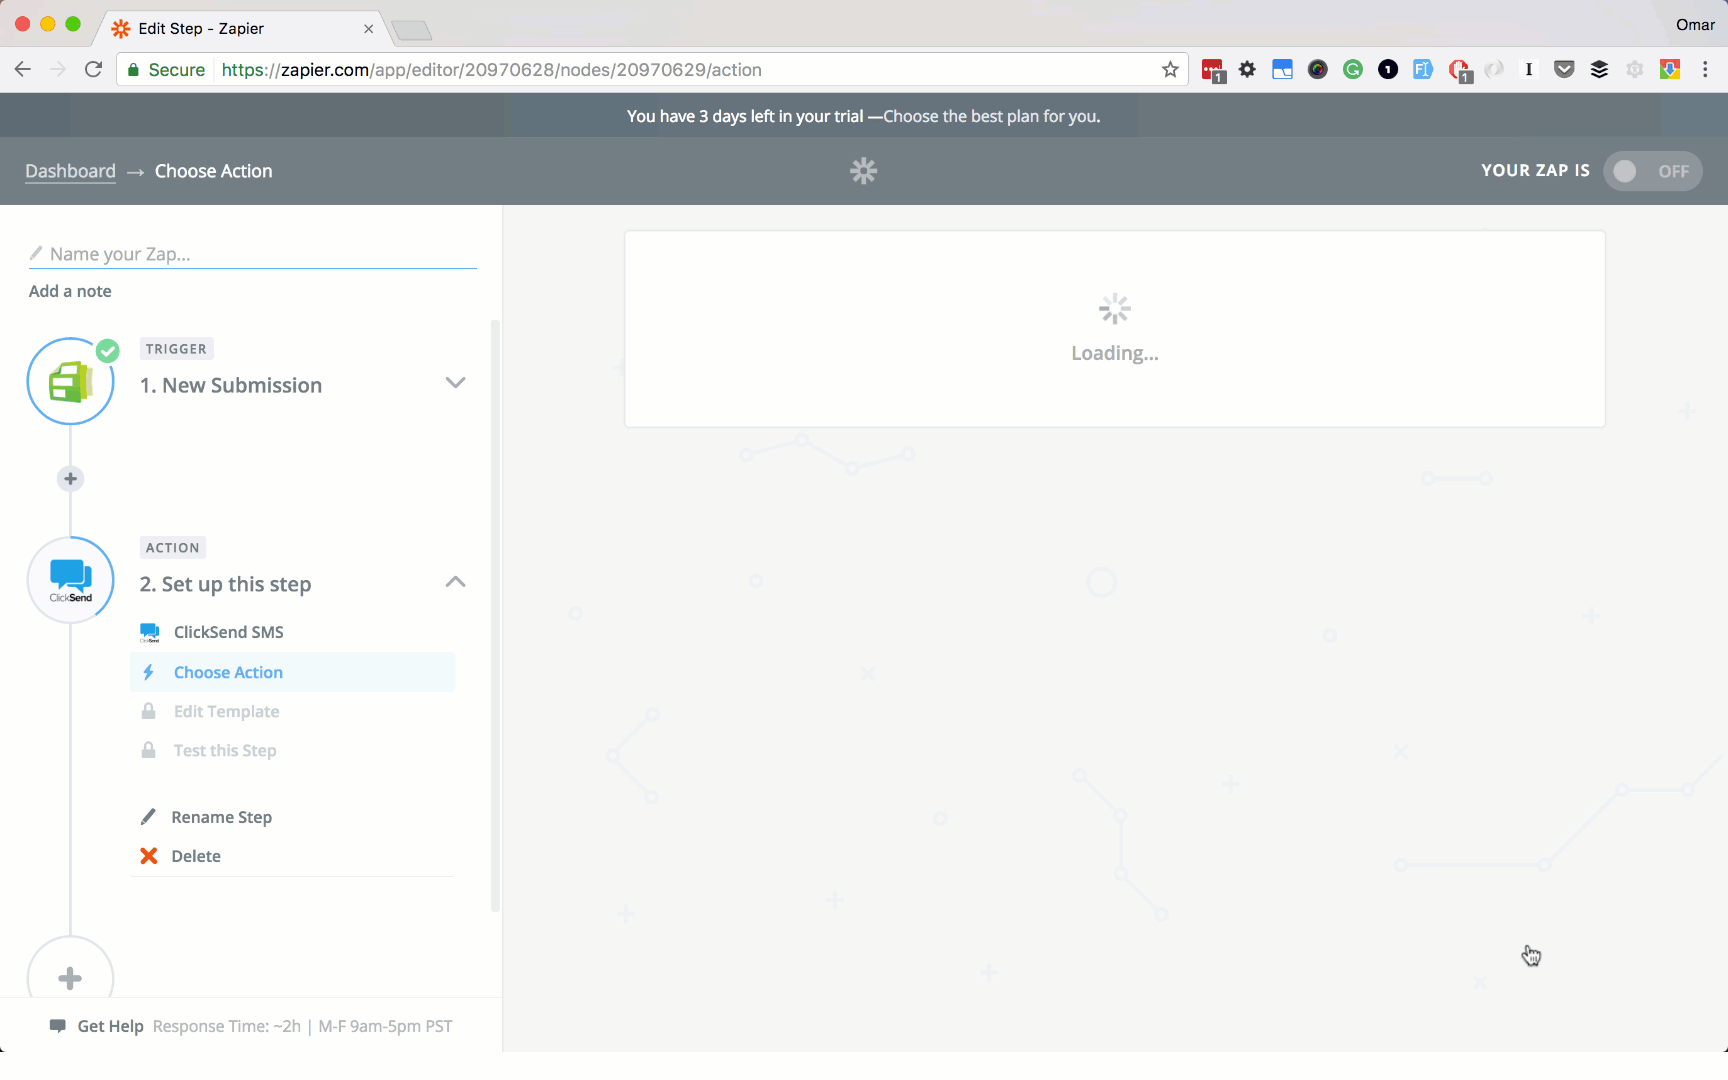The image size is (1728, 1080).
Task: Open the Chrome browser menu
Action: (x=1706, y=69)
